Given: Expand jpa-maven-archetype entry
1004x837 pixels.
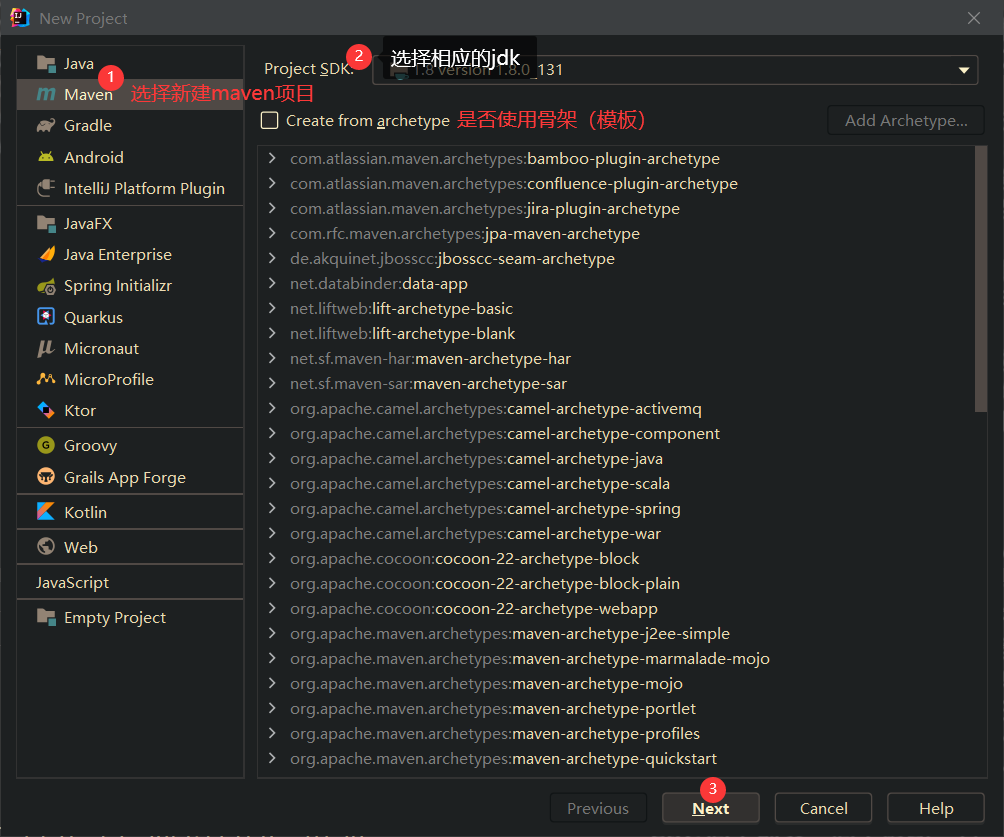Looking at the screenshot, I should [x=272, y=233].
